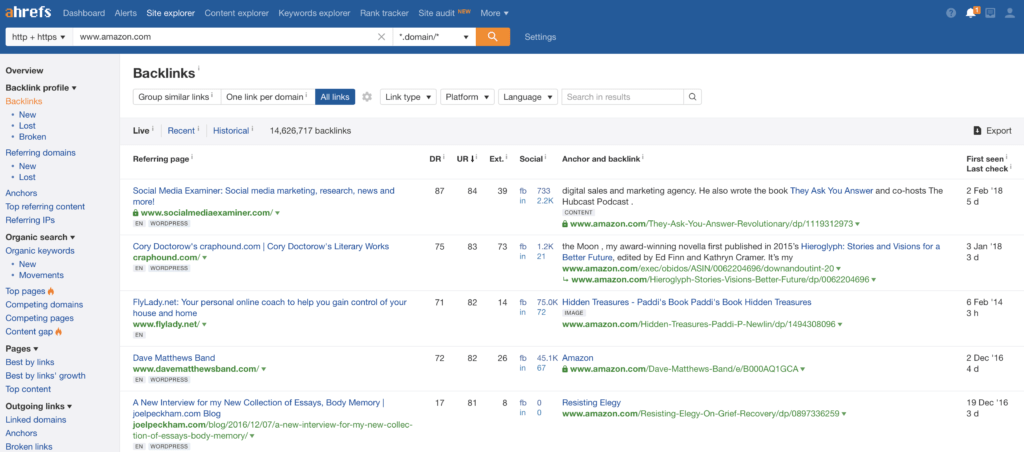The image size is (1024, 452).
Task: Open Referring IPs in sidebar
Action: point(30,221)
